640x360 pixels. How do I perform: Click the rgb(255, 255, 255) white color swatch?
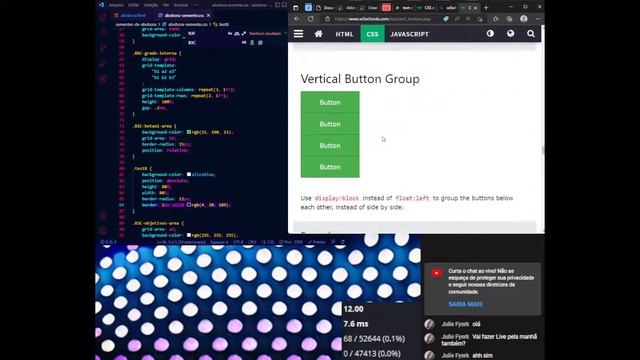[x=189, y=235]
